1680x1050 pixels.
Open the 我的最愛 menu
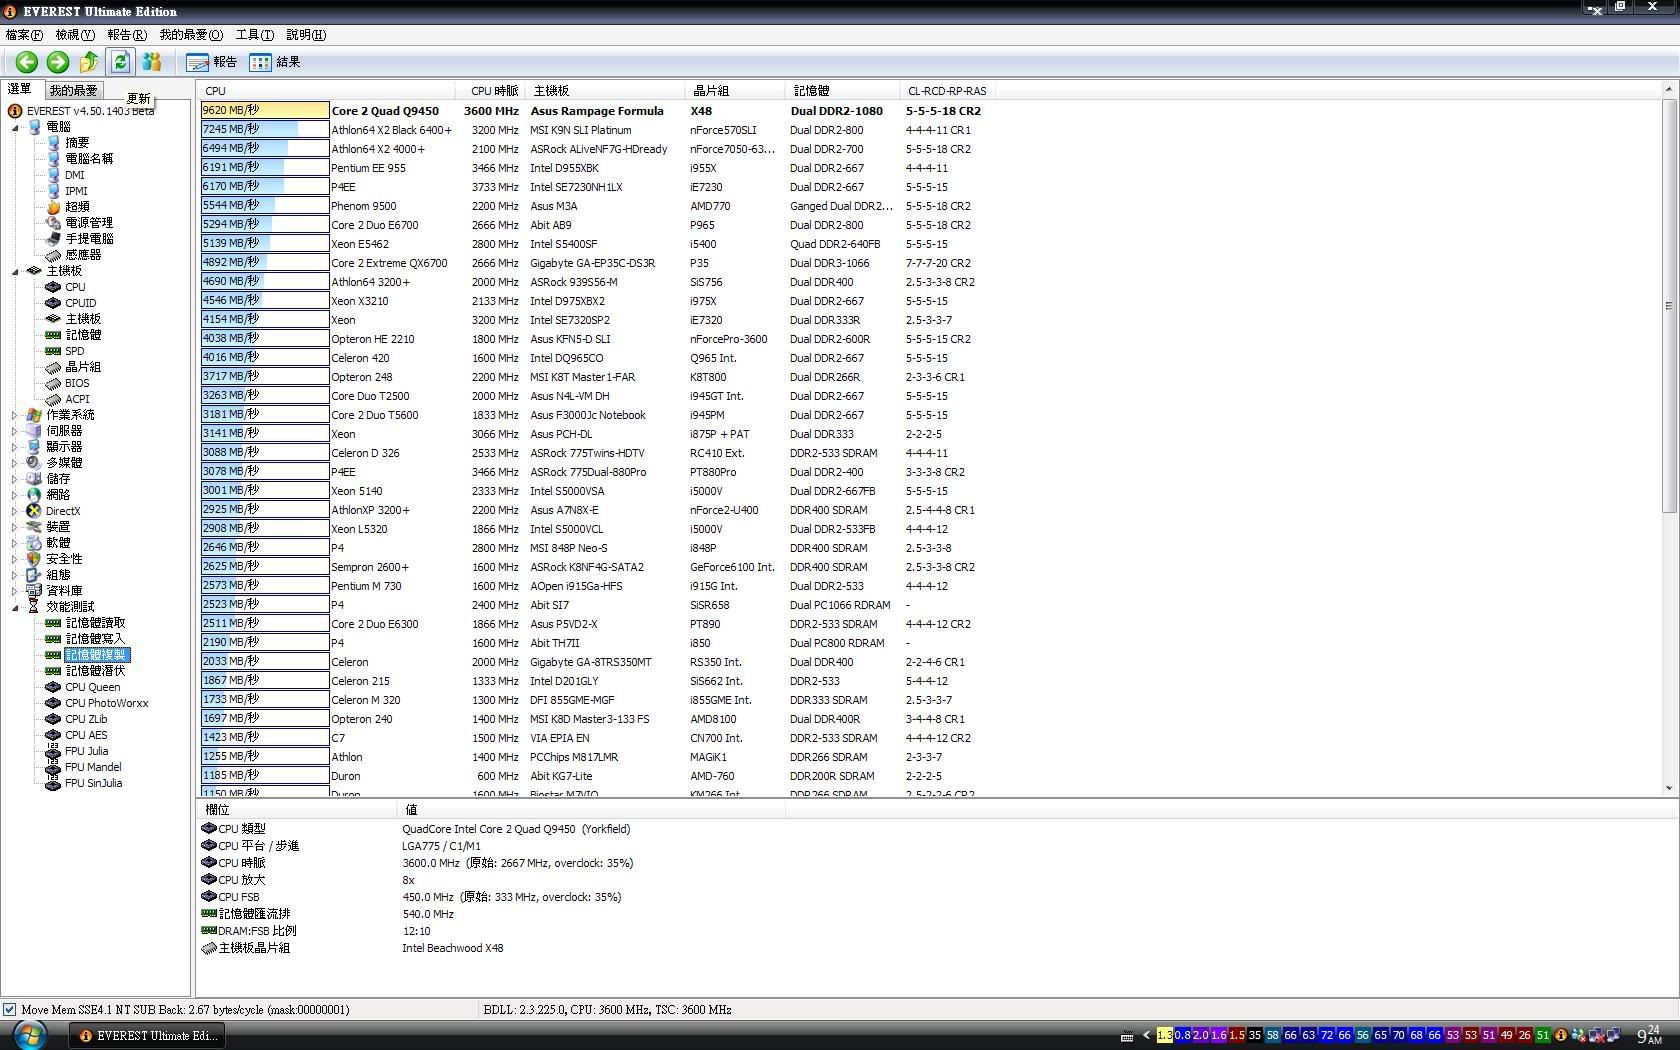(191, 35)
